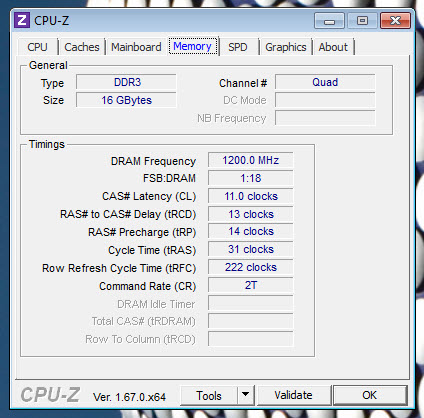This screenshot has width=424, height=418.
Task: Expand the Tools dropdown arrow
Action: tap(246, 396)
